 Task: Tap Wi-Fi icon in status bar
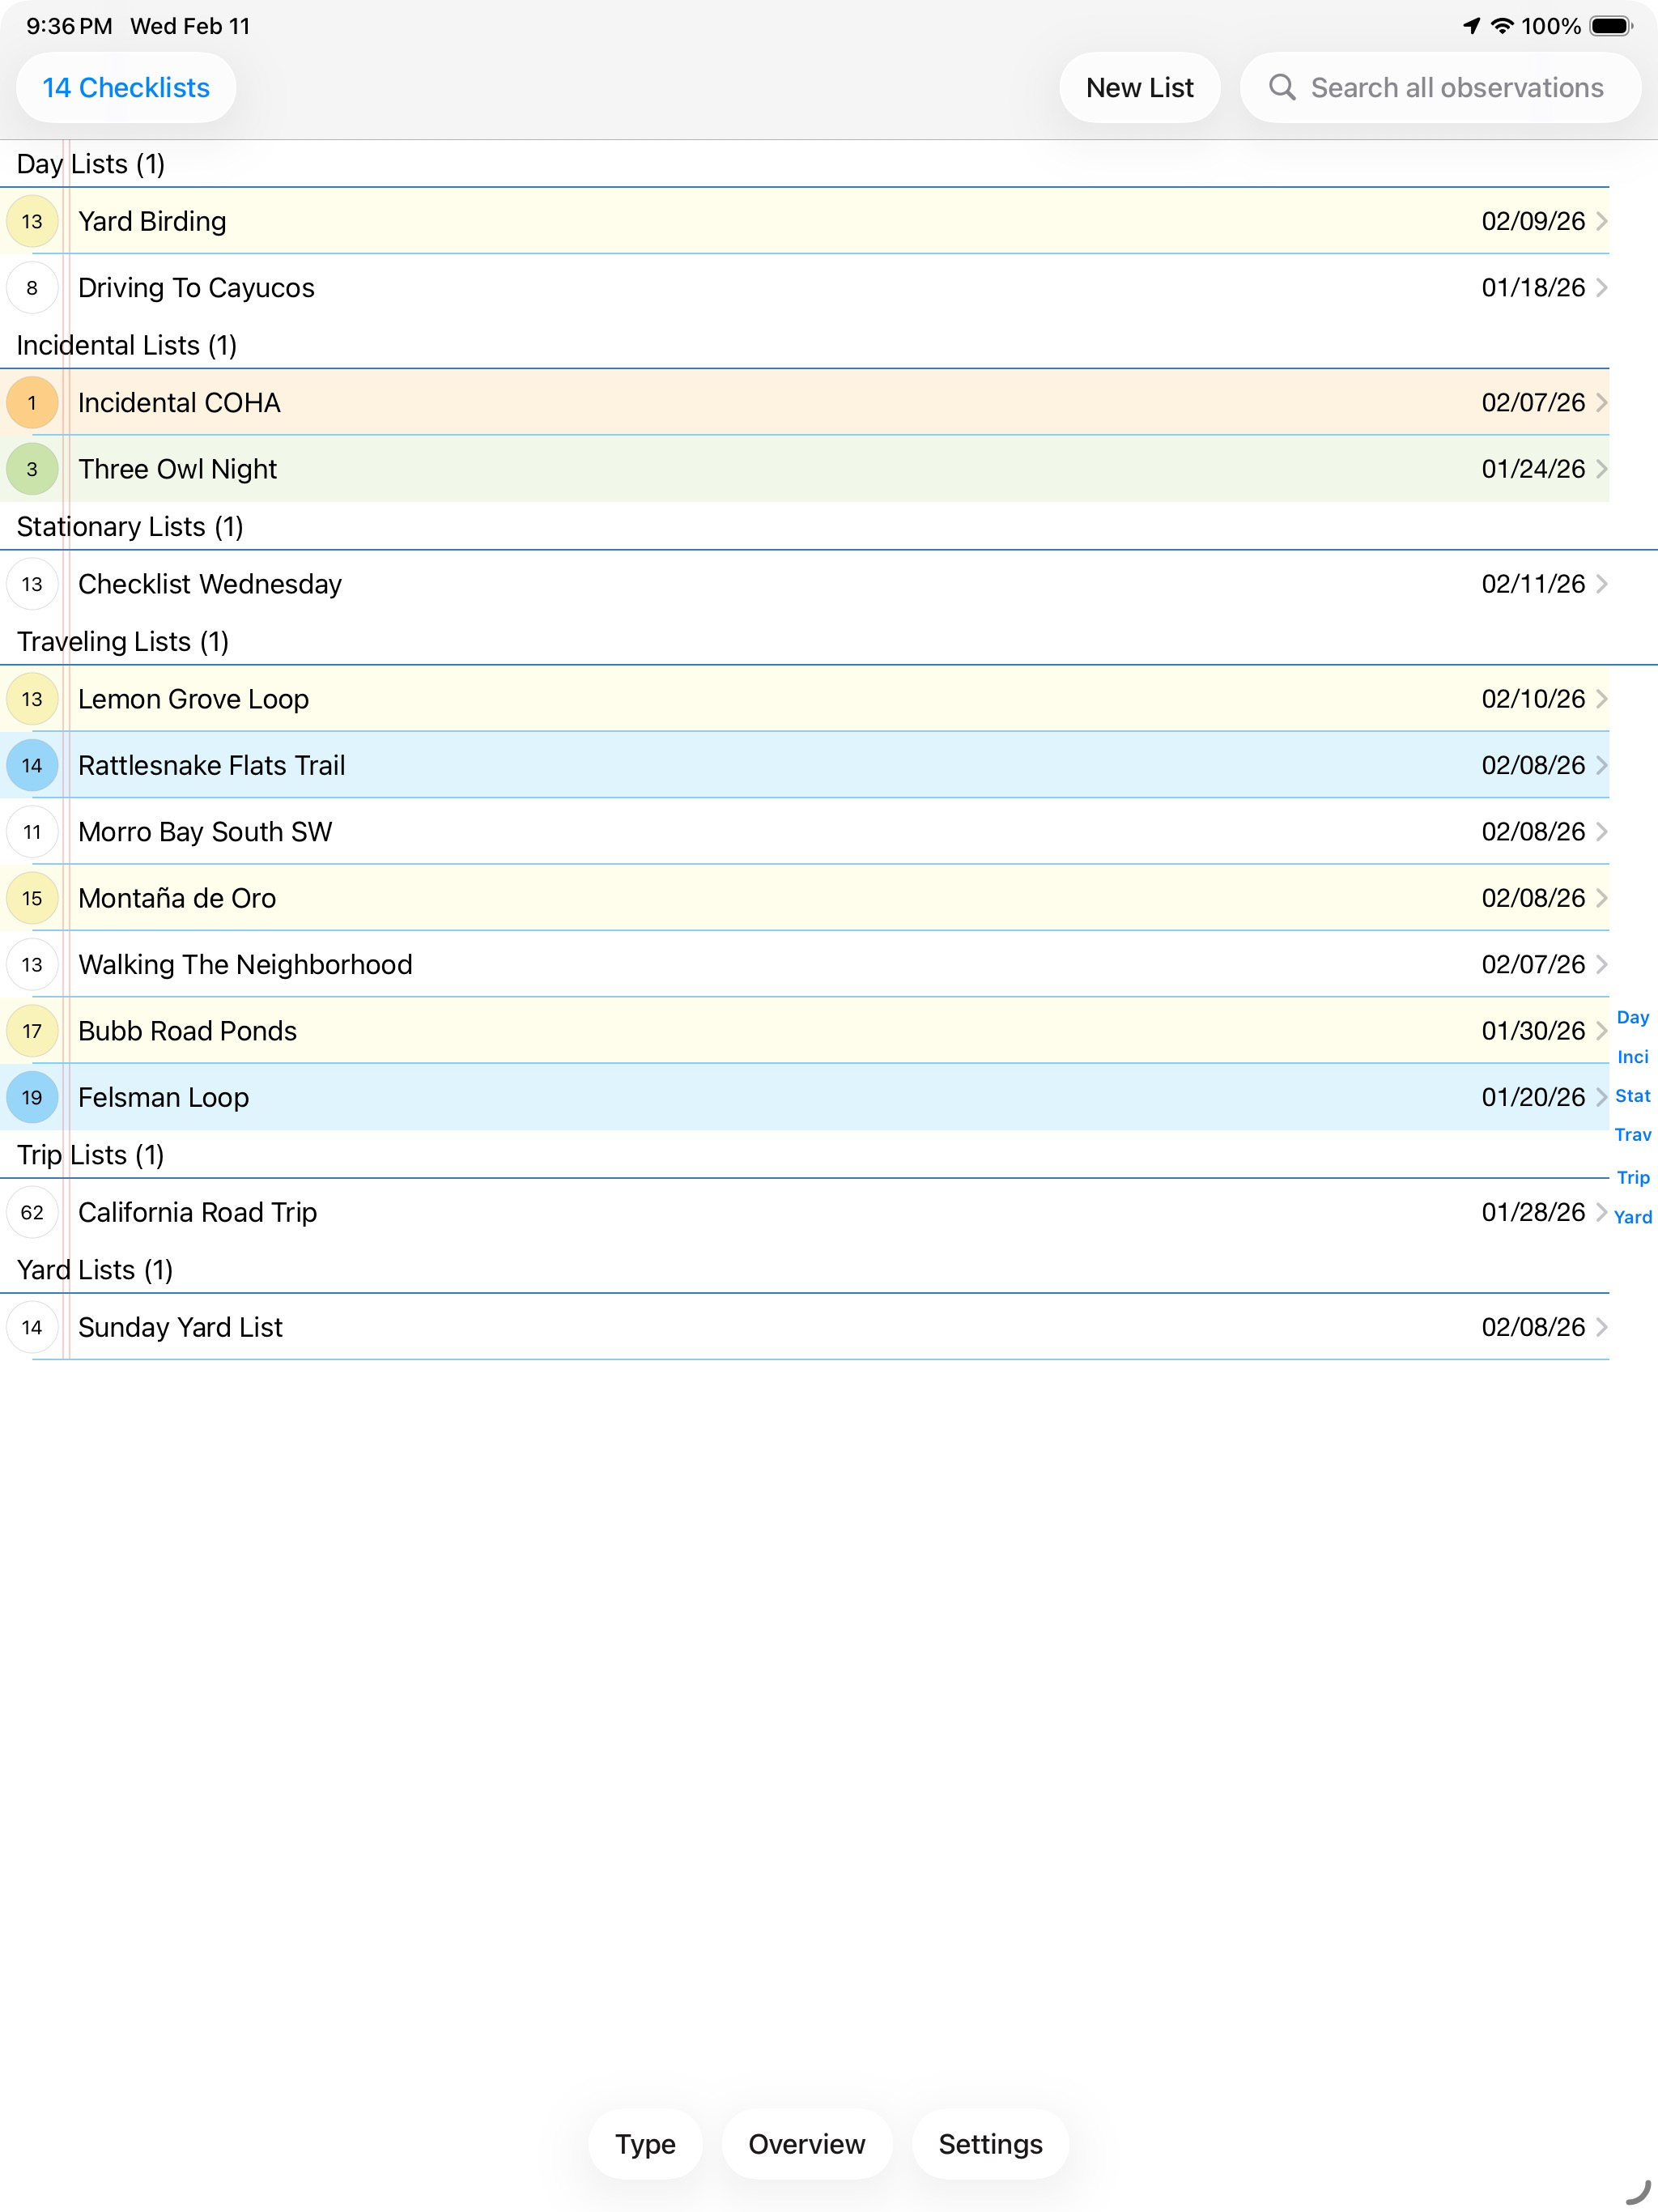[1502, 26]
